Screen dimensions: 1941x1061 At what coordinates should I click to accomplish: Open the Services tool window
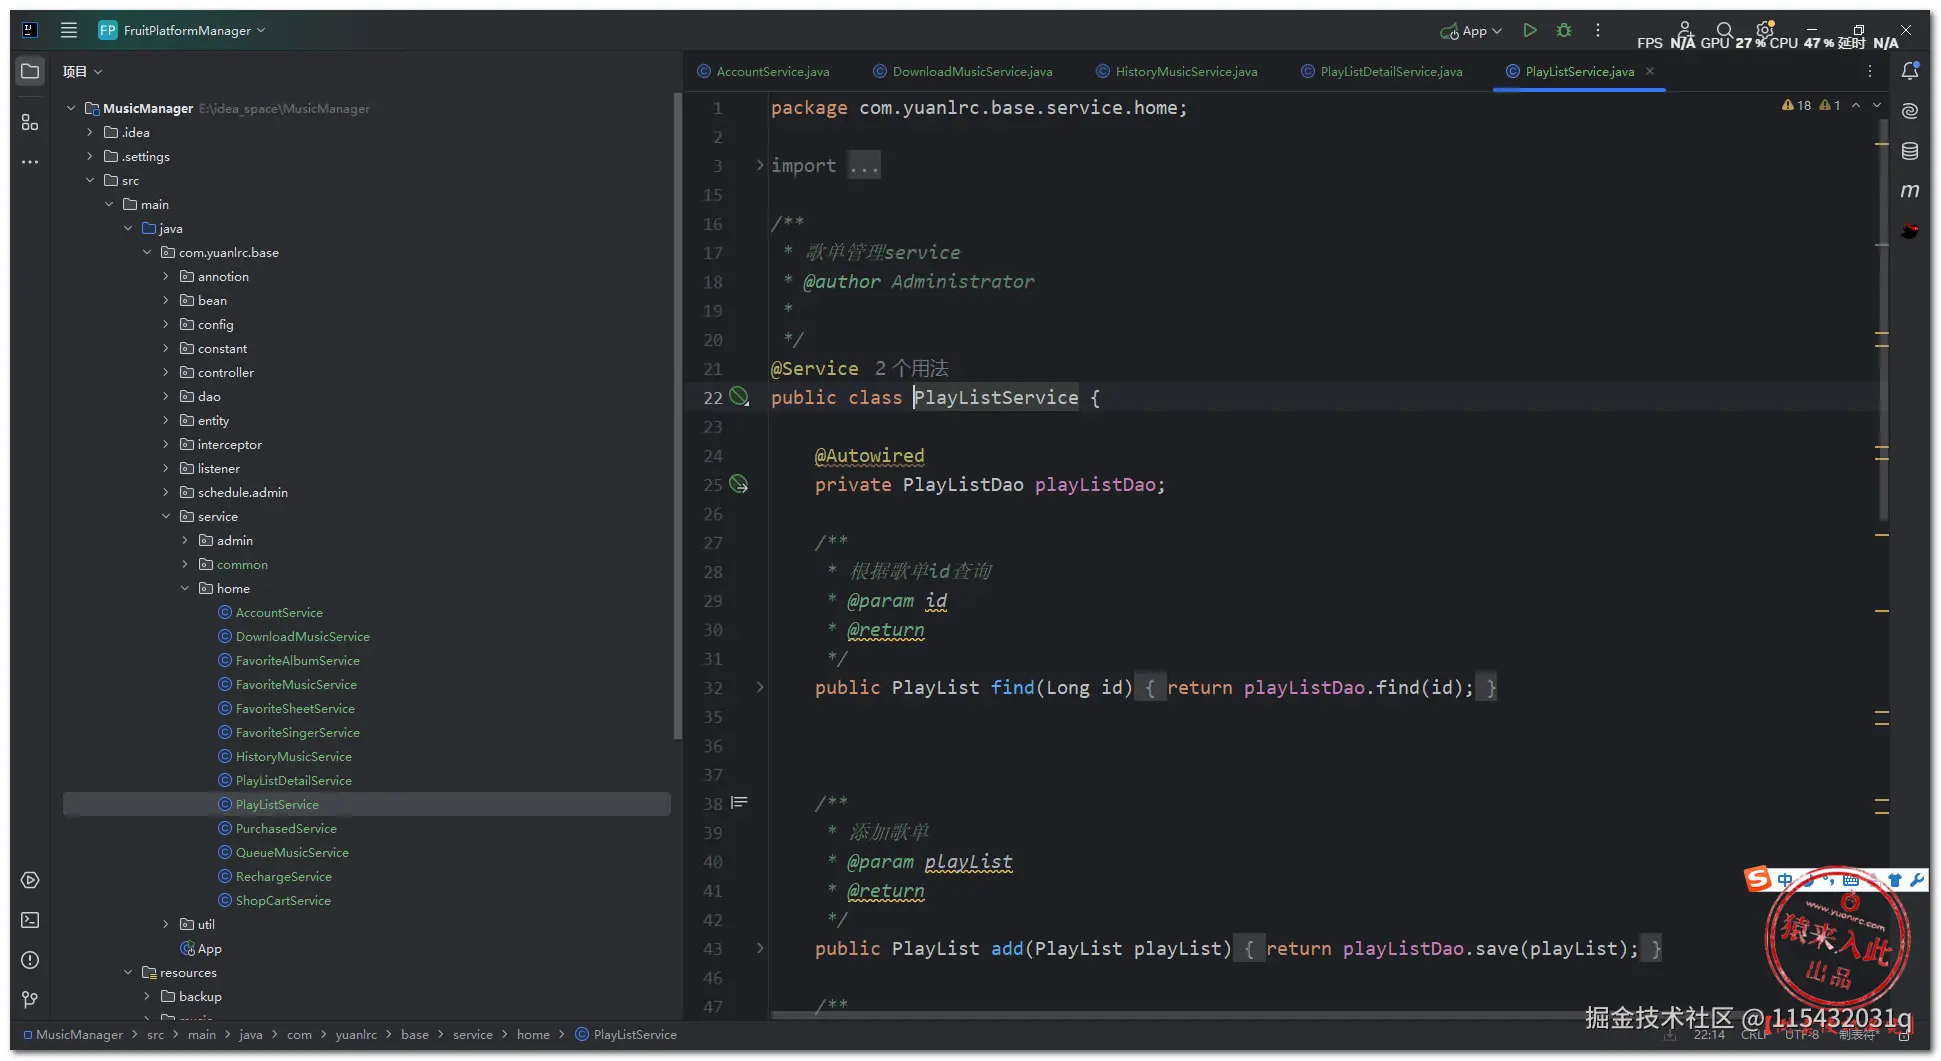click(30, 880)
